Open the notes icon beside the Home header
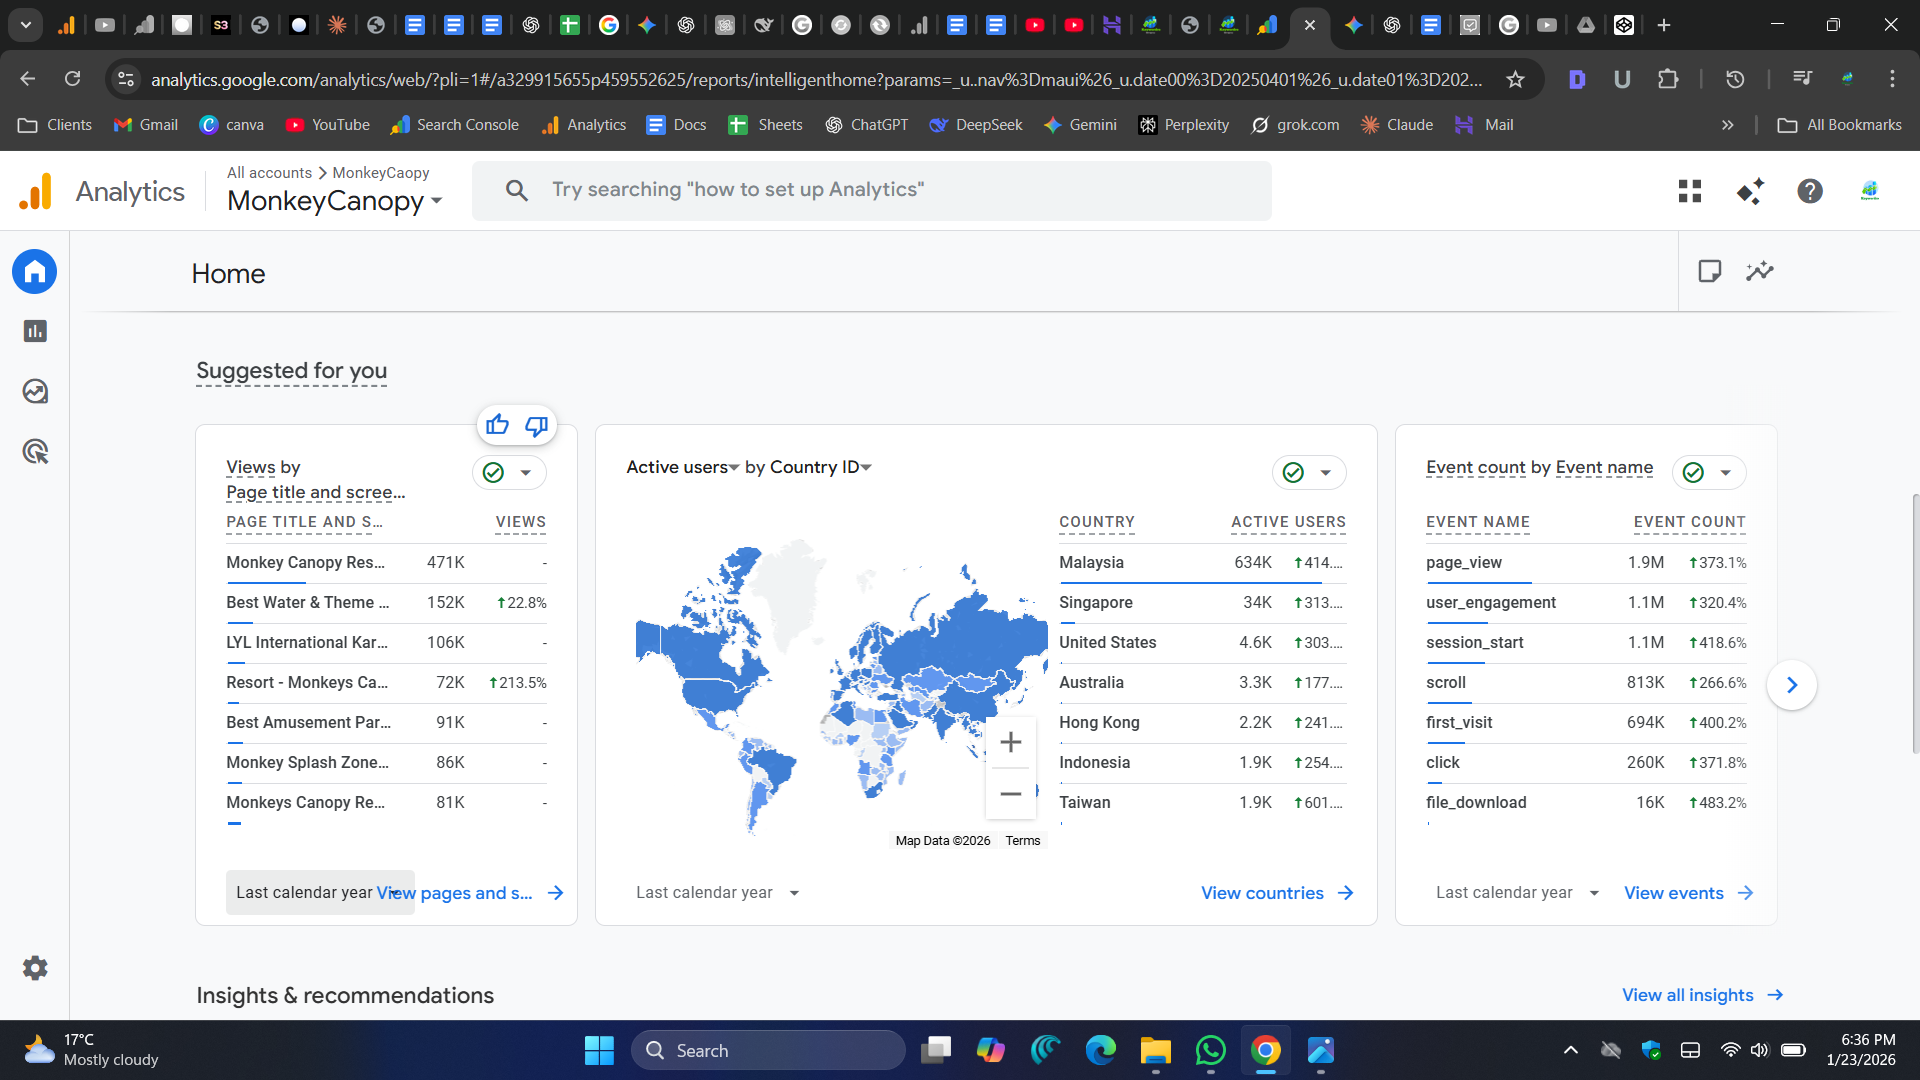The image size is (1920, 1080). coord(1710,271)
